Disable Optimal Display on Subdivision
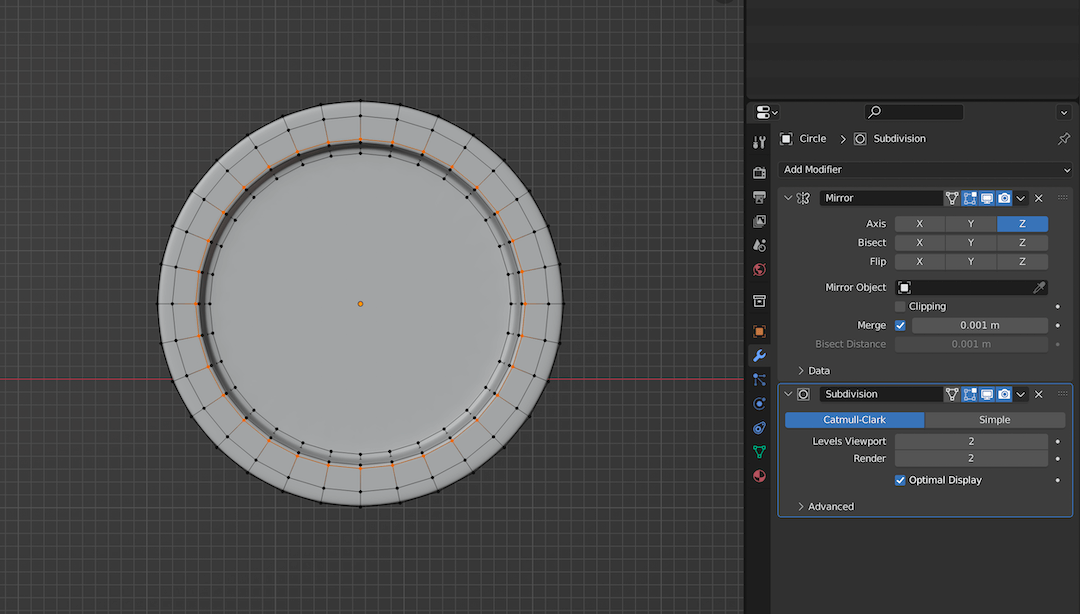1080x614 pixels. click(900, 480)
